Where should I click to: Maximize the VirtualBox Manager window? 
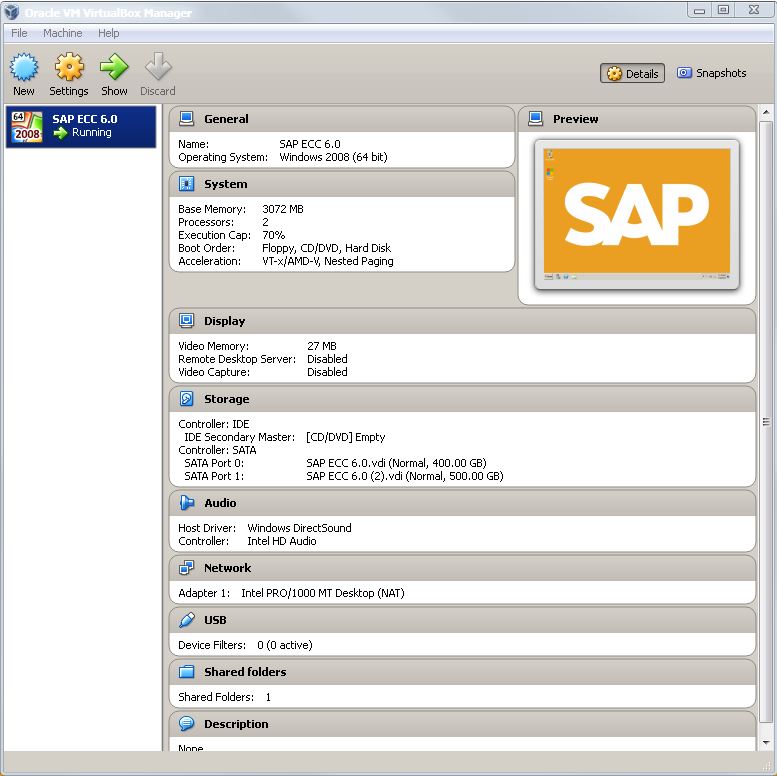(723, 10)
